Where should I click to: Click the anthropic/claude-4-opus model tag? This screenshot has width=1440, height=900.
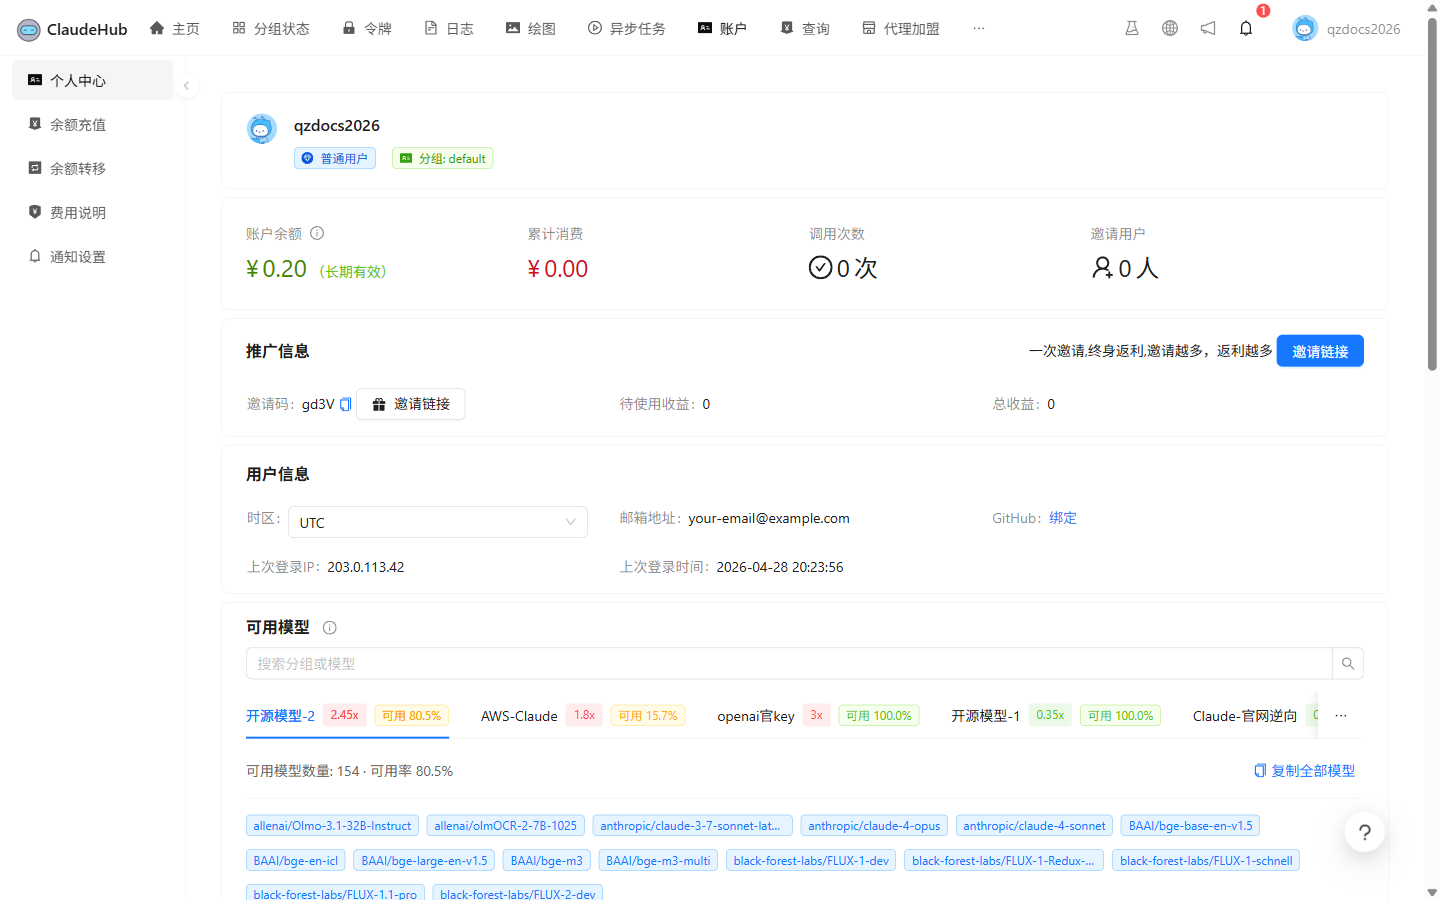coord(874,826)
